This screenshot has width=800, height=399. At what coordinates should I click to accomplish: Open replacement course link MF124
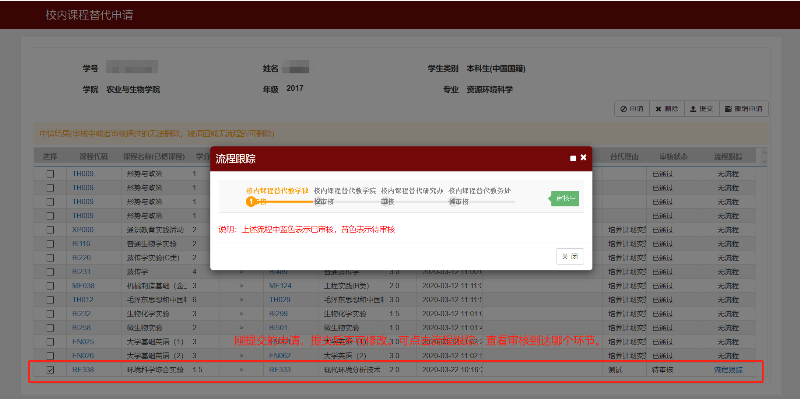pos(280,286)
